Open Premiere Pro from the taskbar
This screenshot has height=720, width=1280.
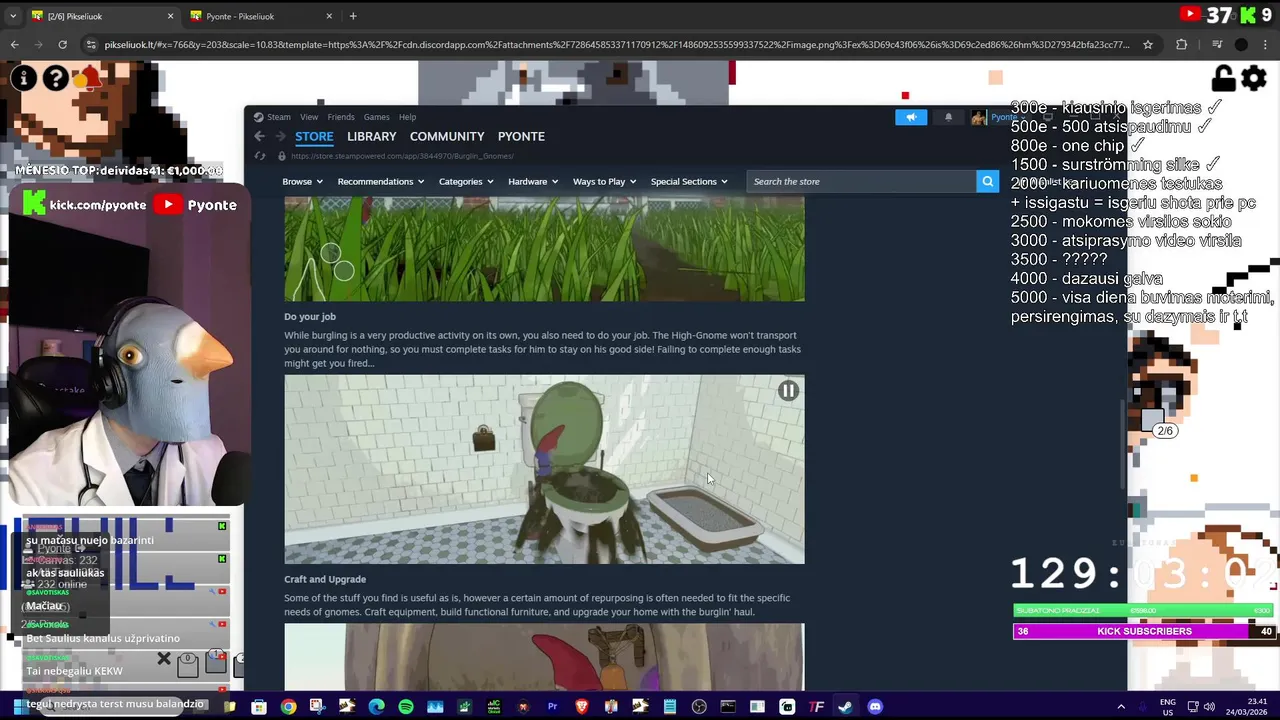552,707
